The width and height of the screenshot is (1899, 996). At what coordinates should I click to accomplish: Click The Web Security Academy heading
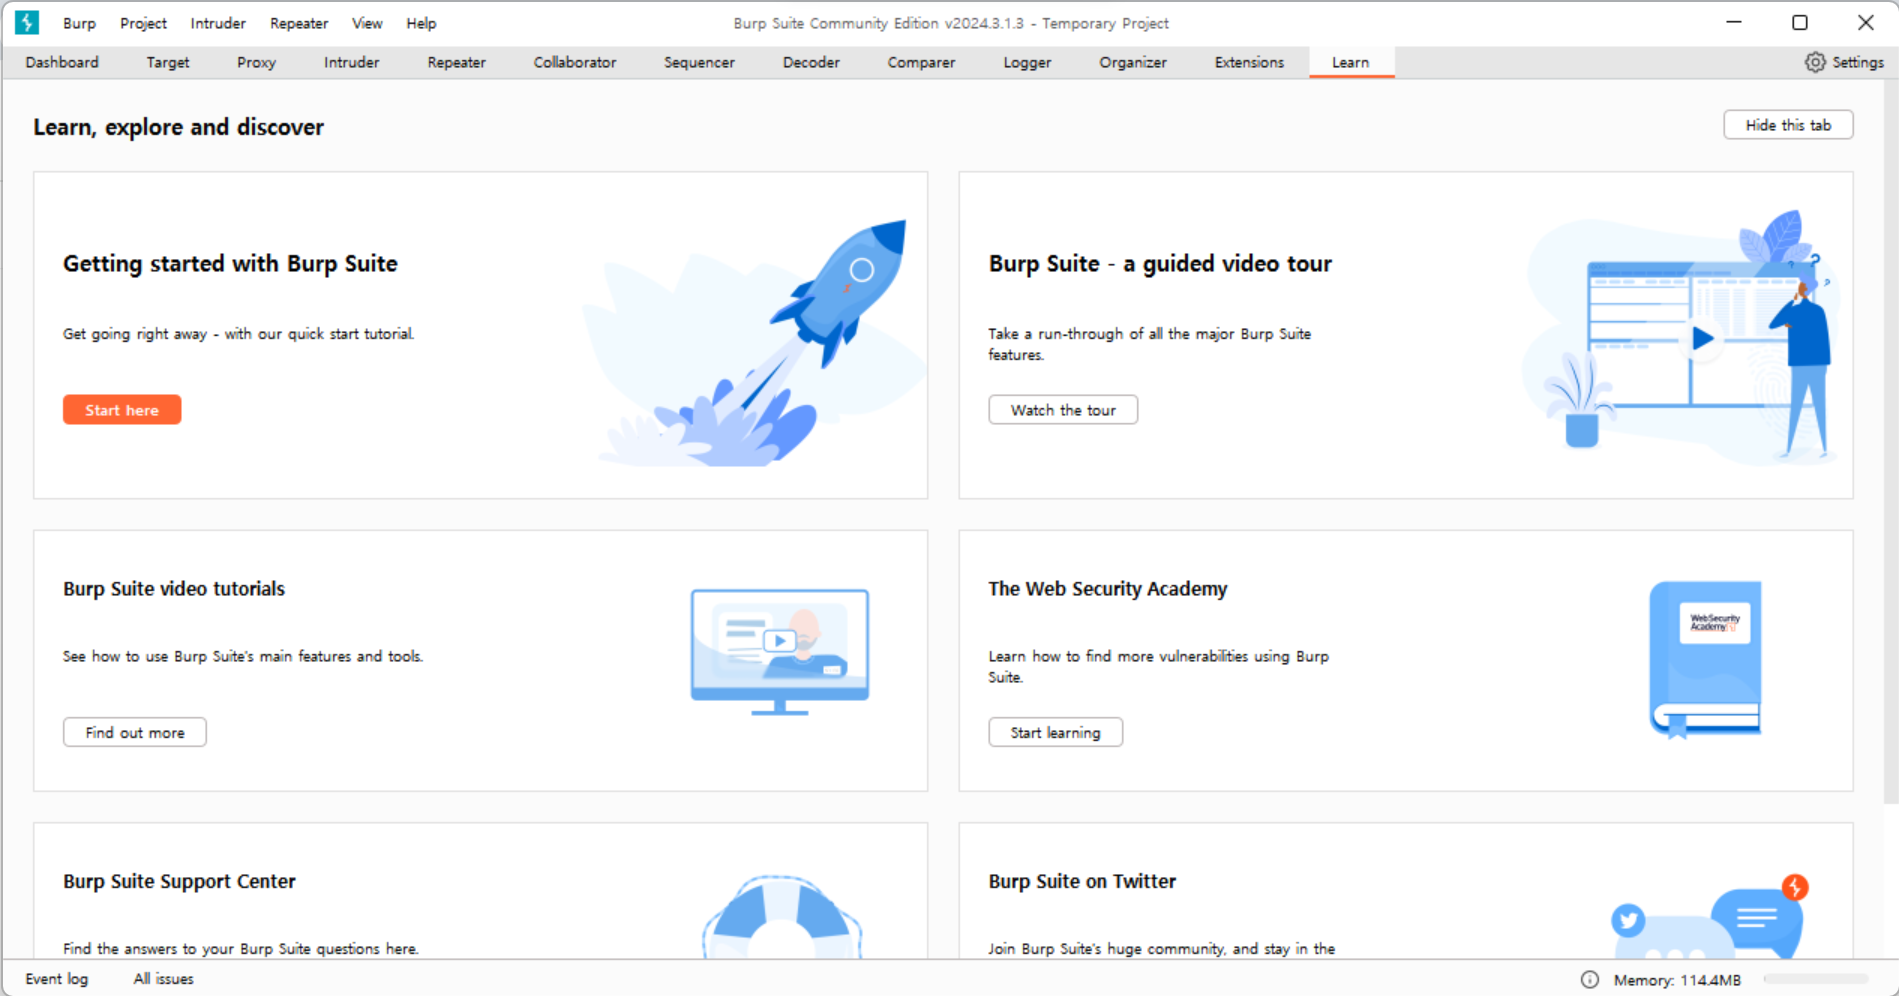(1107, 588)
